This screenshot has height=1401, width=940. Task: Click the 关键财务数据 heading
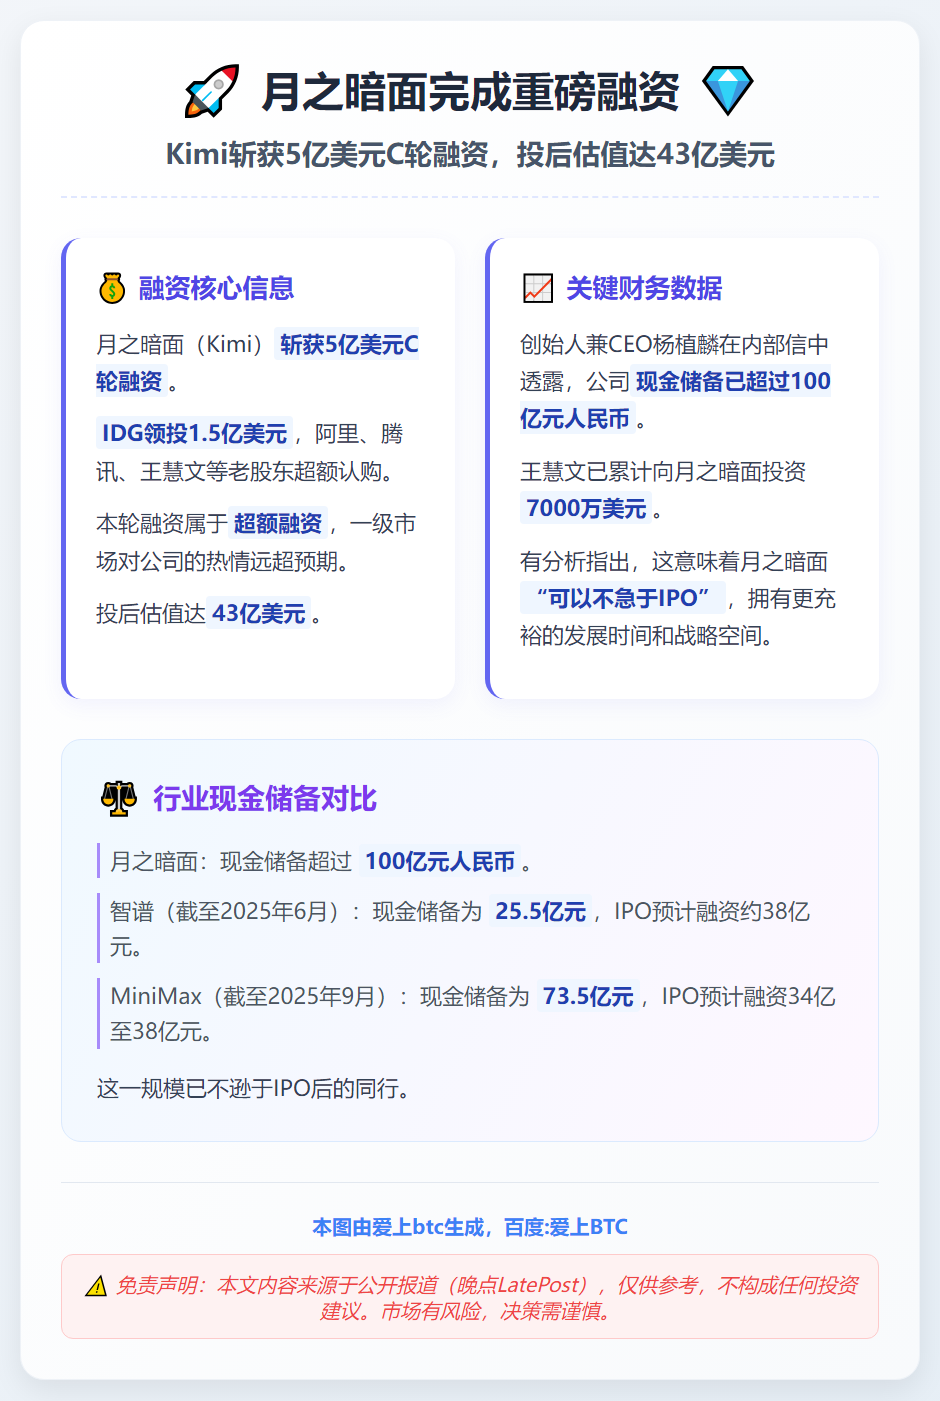[x=644, y=288]
